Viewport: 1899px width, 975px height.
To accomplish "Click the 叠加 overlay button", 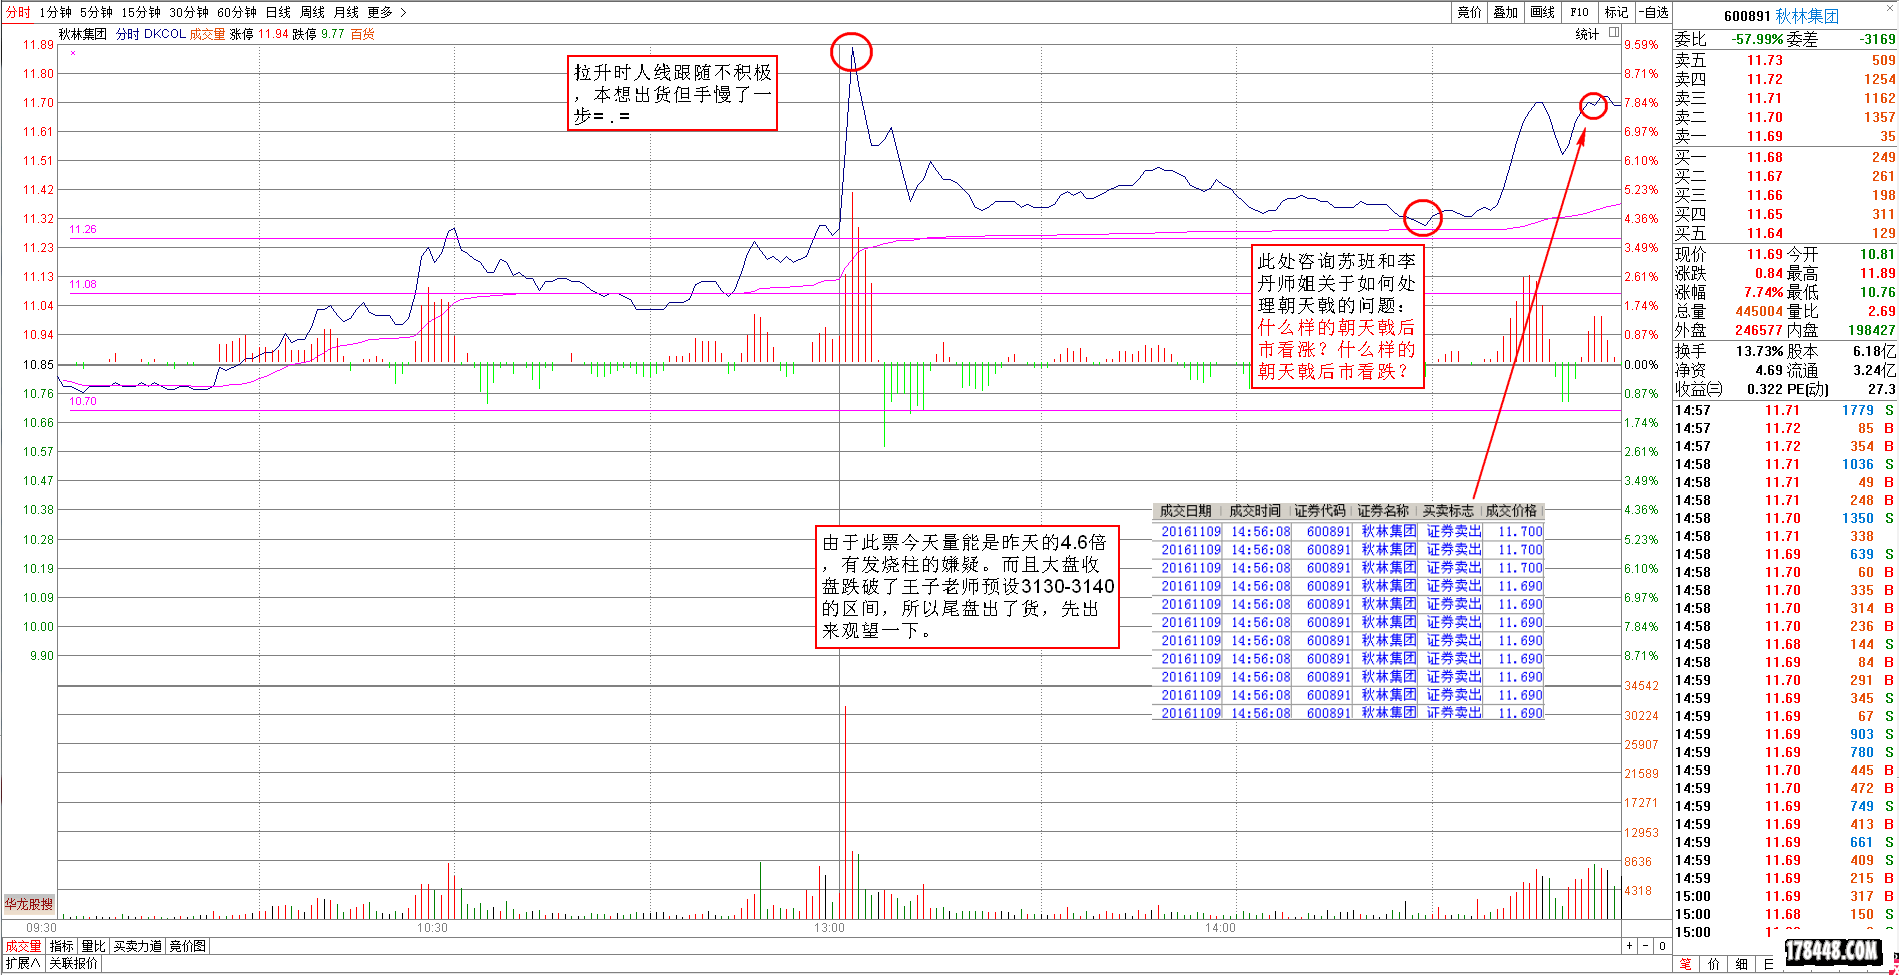I will 1505,12.
